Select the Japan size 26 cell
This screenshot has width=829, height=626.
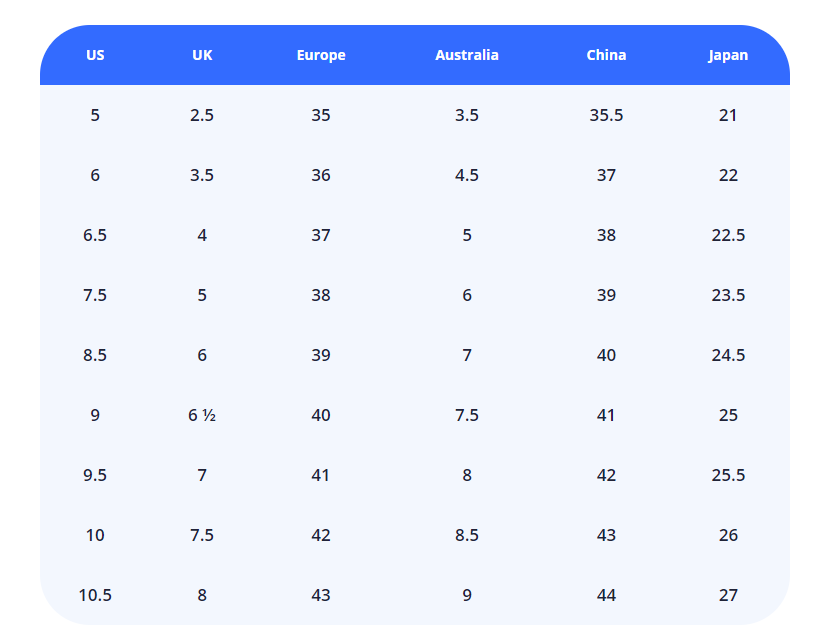[728, 535]
